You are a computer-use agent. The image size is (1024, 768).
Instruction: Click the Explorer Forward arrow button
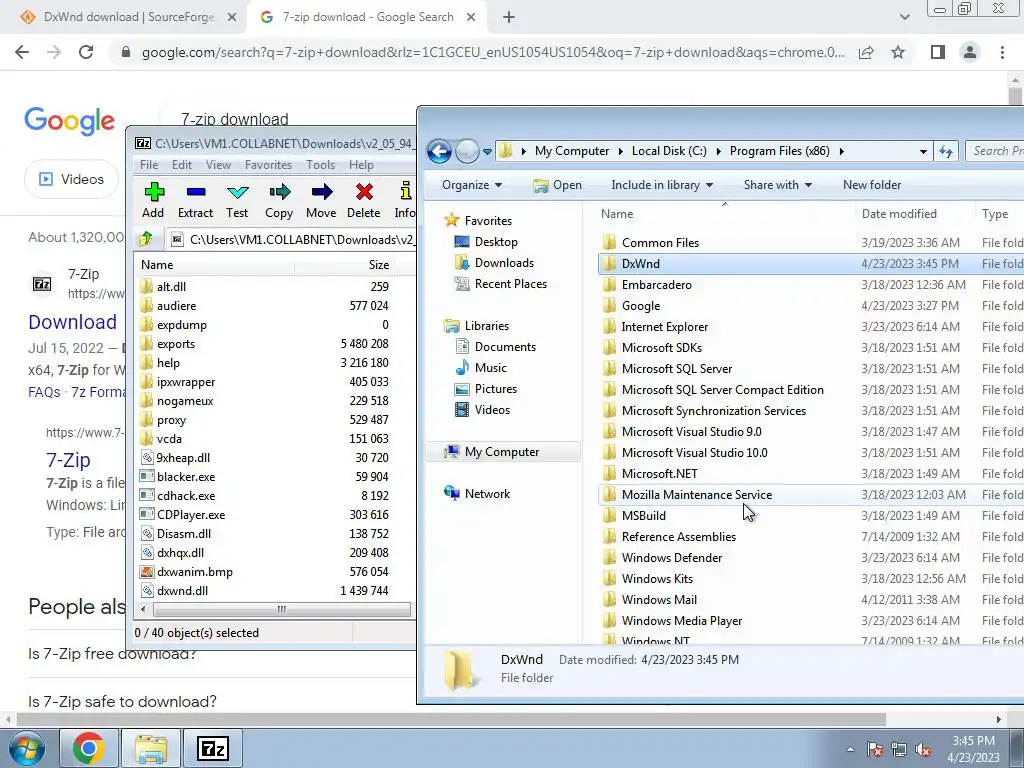click(466, 152)
